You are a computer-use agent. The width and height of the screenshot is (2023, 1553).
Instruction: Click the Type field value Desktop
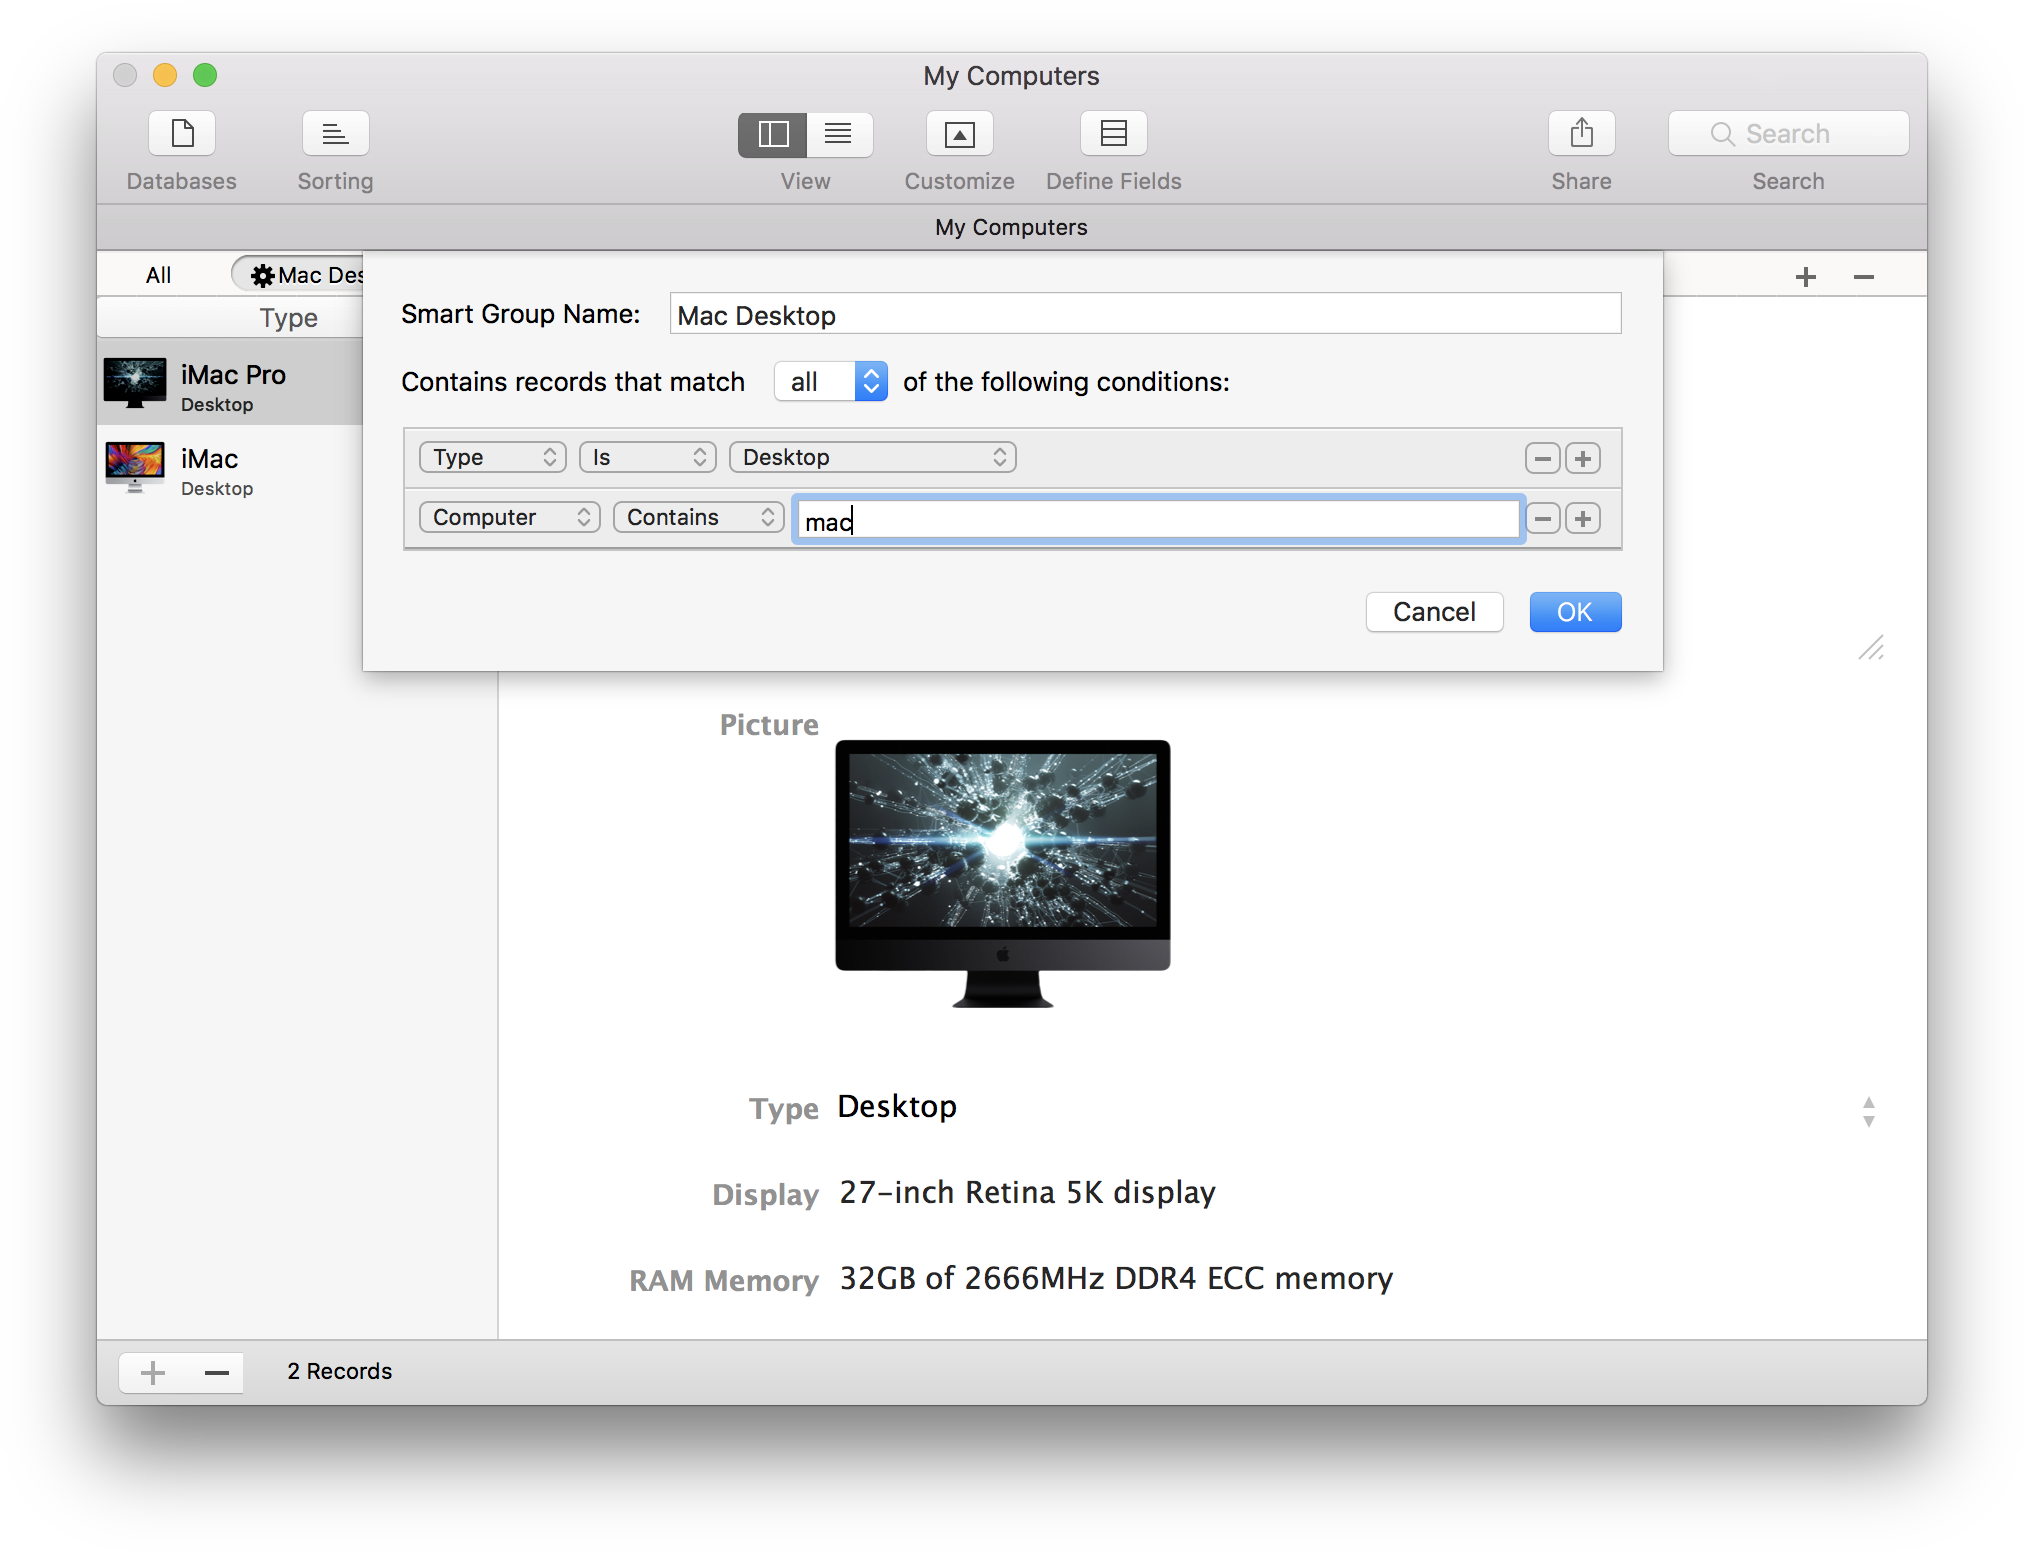pyautogui.click(x=897, y=1106)
